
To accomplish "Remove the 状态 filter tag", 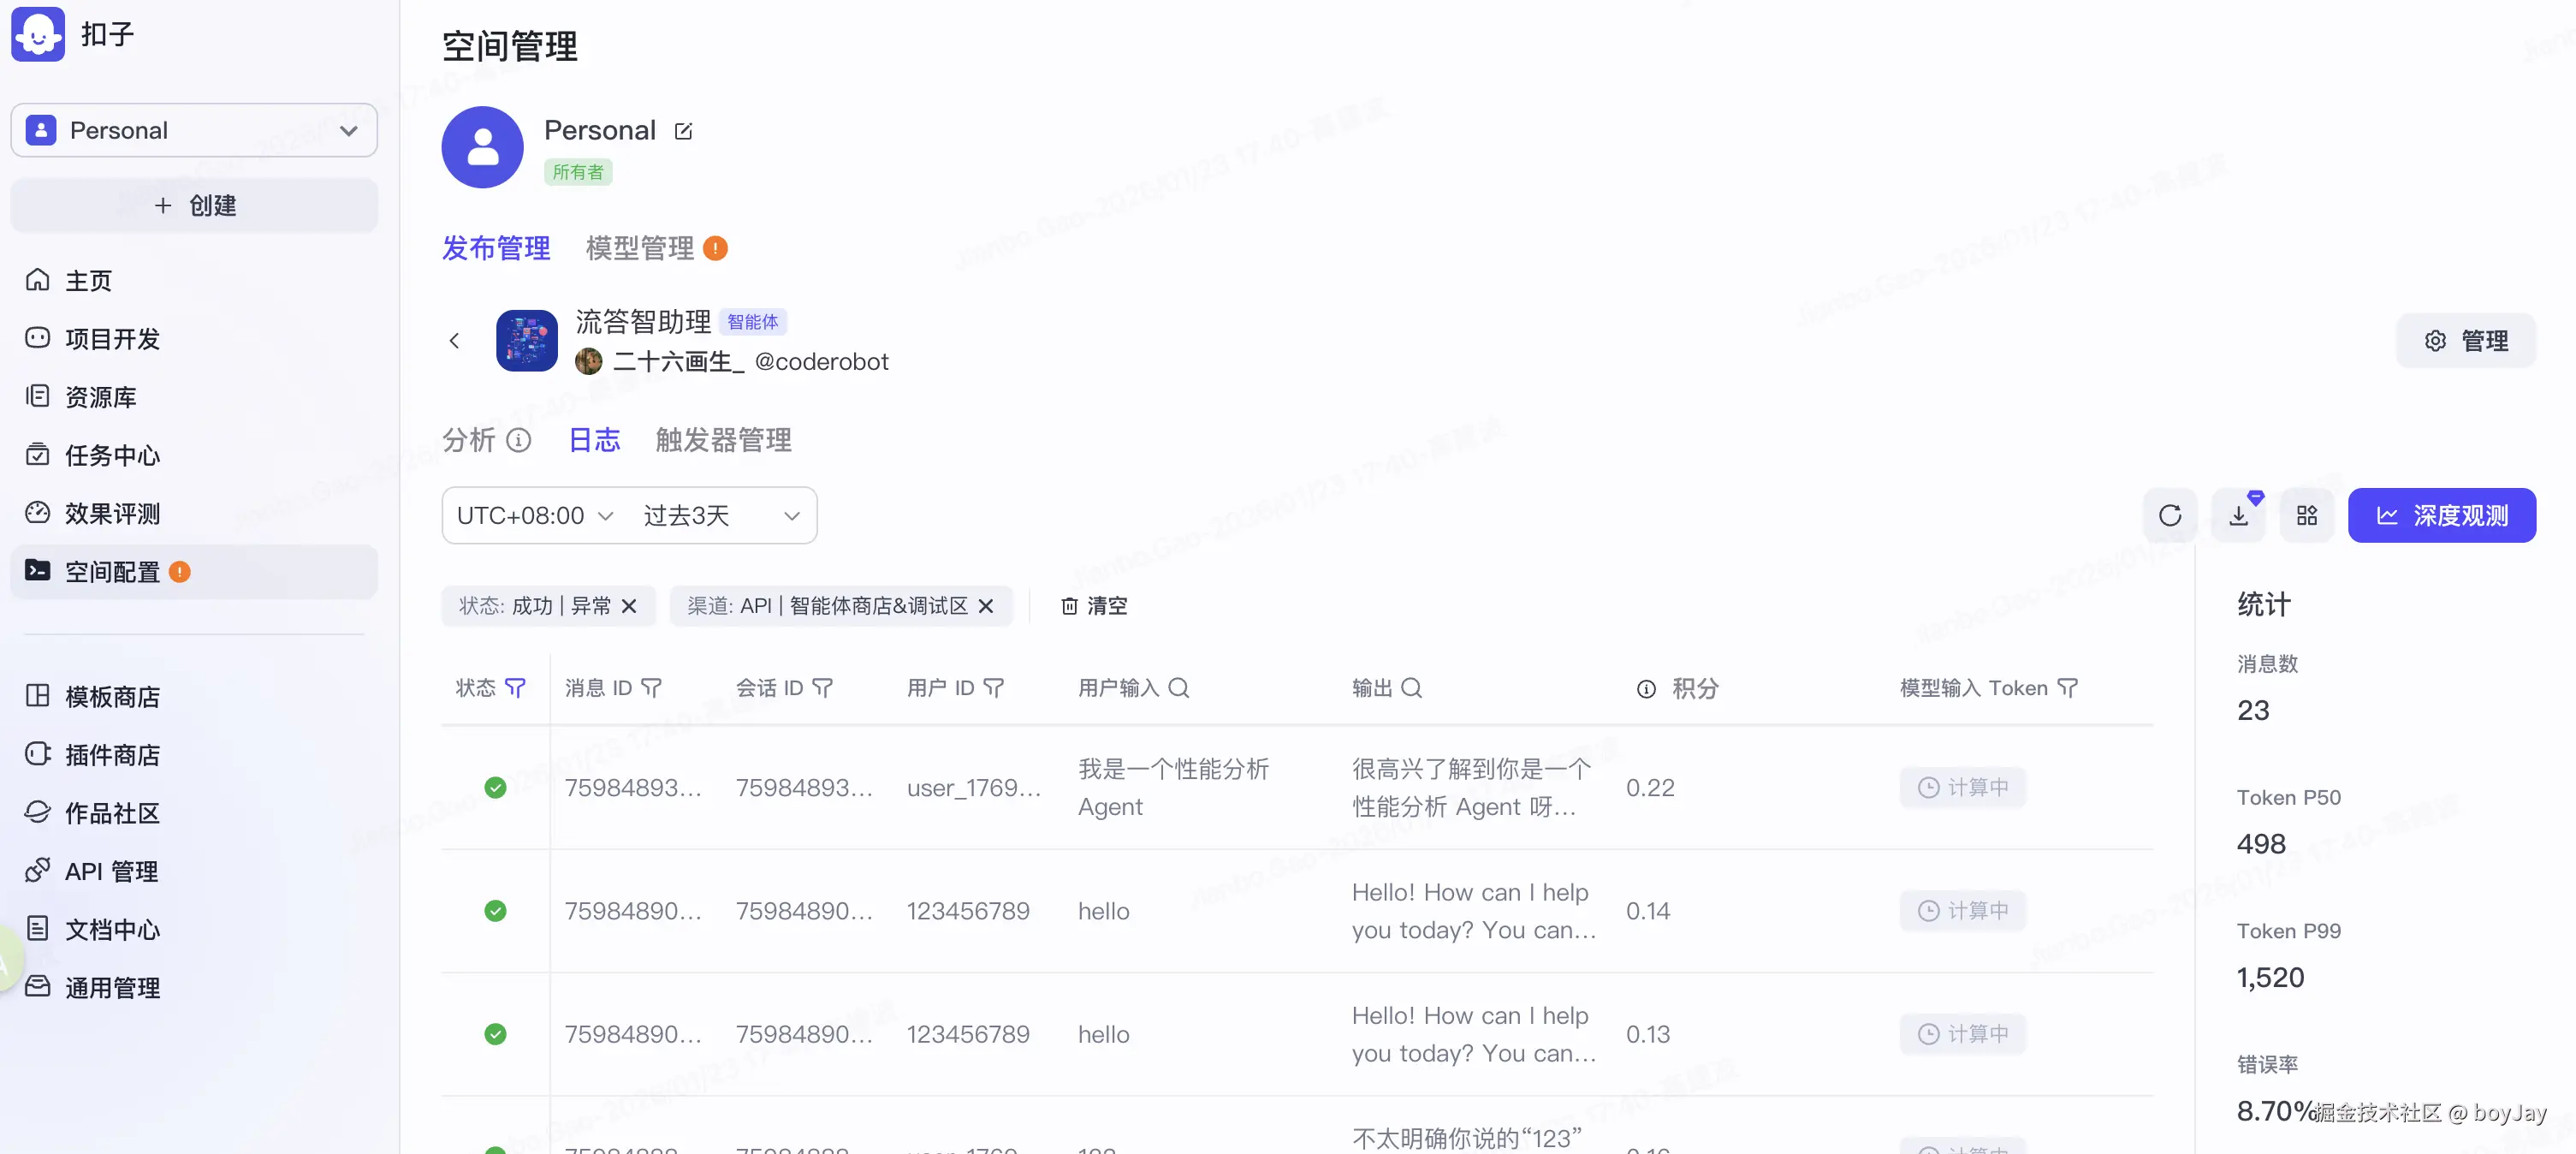I will coord(629,606).
